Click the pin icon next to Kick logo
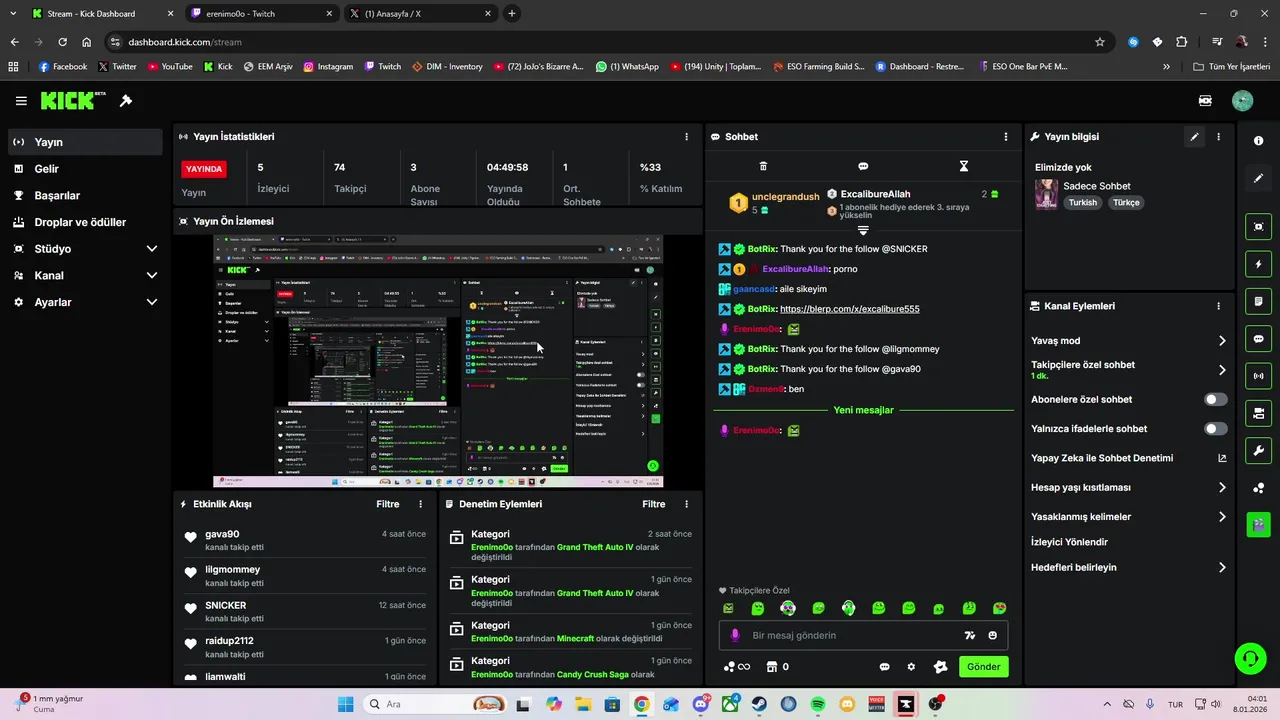This screenshot has height=720, width=1280. (x=126, y=101)
